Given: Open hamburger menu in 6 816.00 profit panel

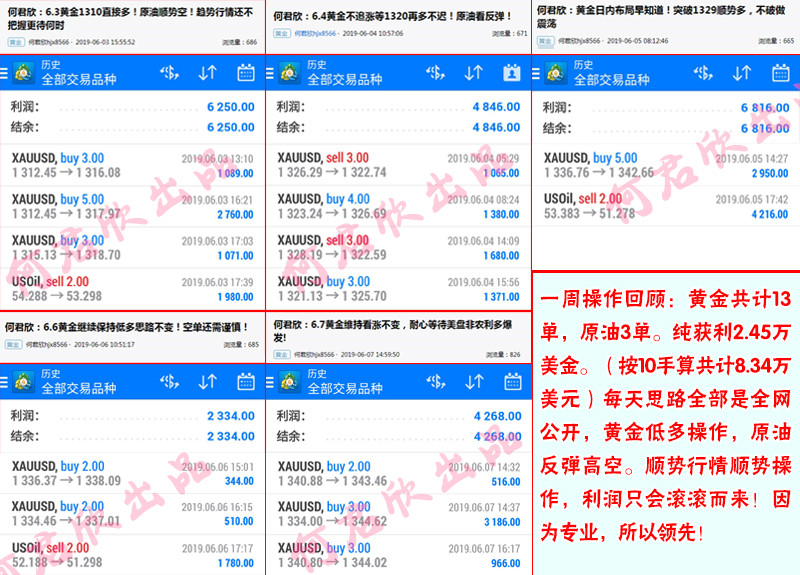Looking at the screenshot, I should tap(536, 73).
